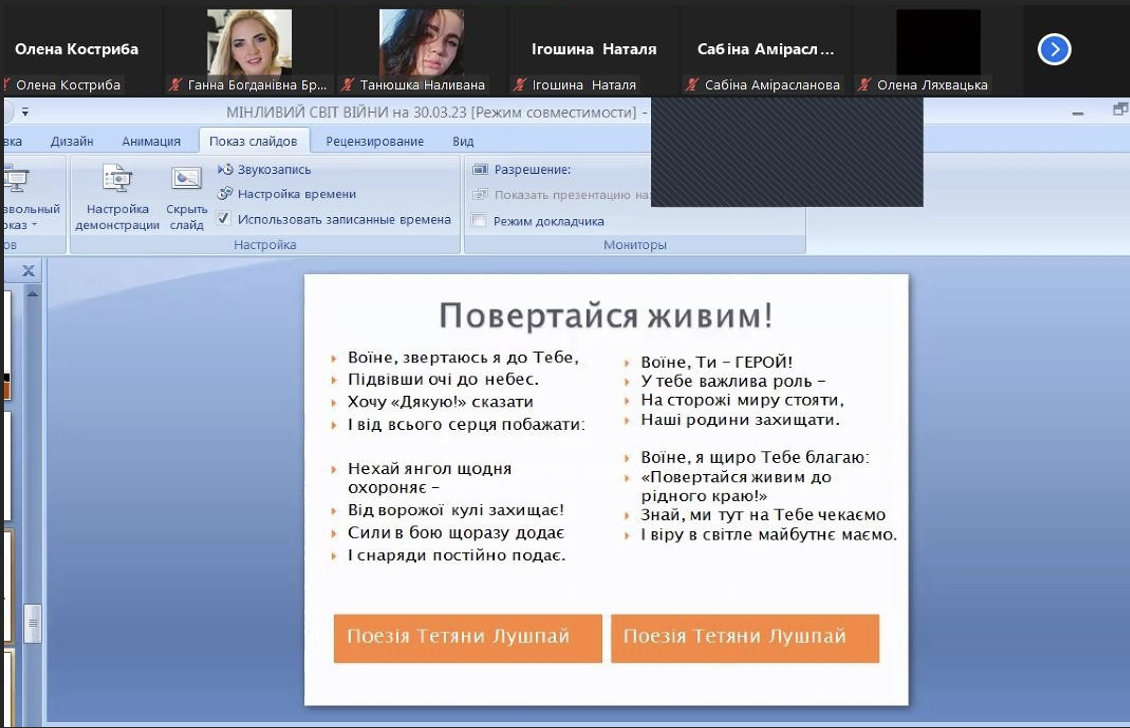Image resolution: width=1130 pixels, height=728 pixels.
Task: Close the slide thumbnail pane with X
Action: pyautogui.click(x=29, y=271)
